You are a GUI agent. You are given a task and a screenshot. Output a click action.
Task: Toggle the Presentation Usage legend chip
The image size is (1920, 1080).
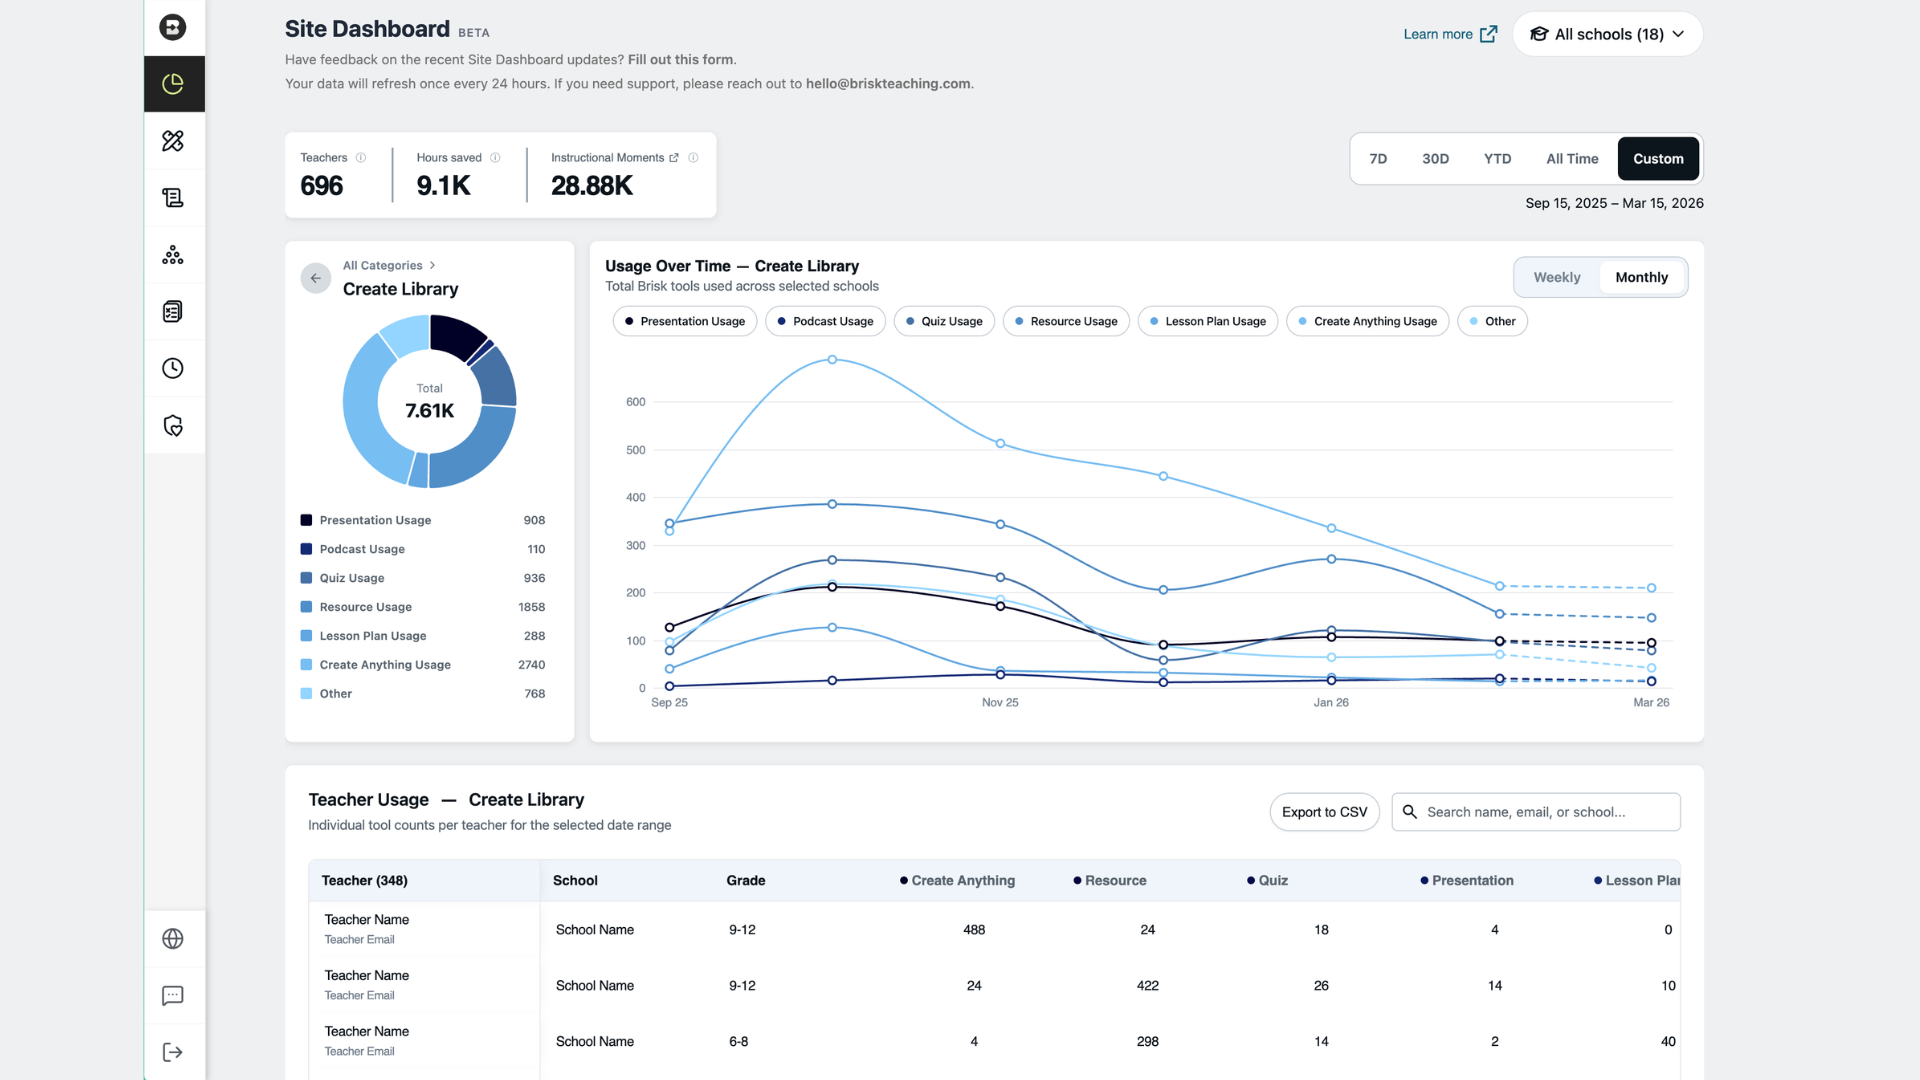tap(684, 321)
